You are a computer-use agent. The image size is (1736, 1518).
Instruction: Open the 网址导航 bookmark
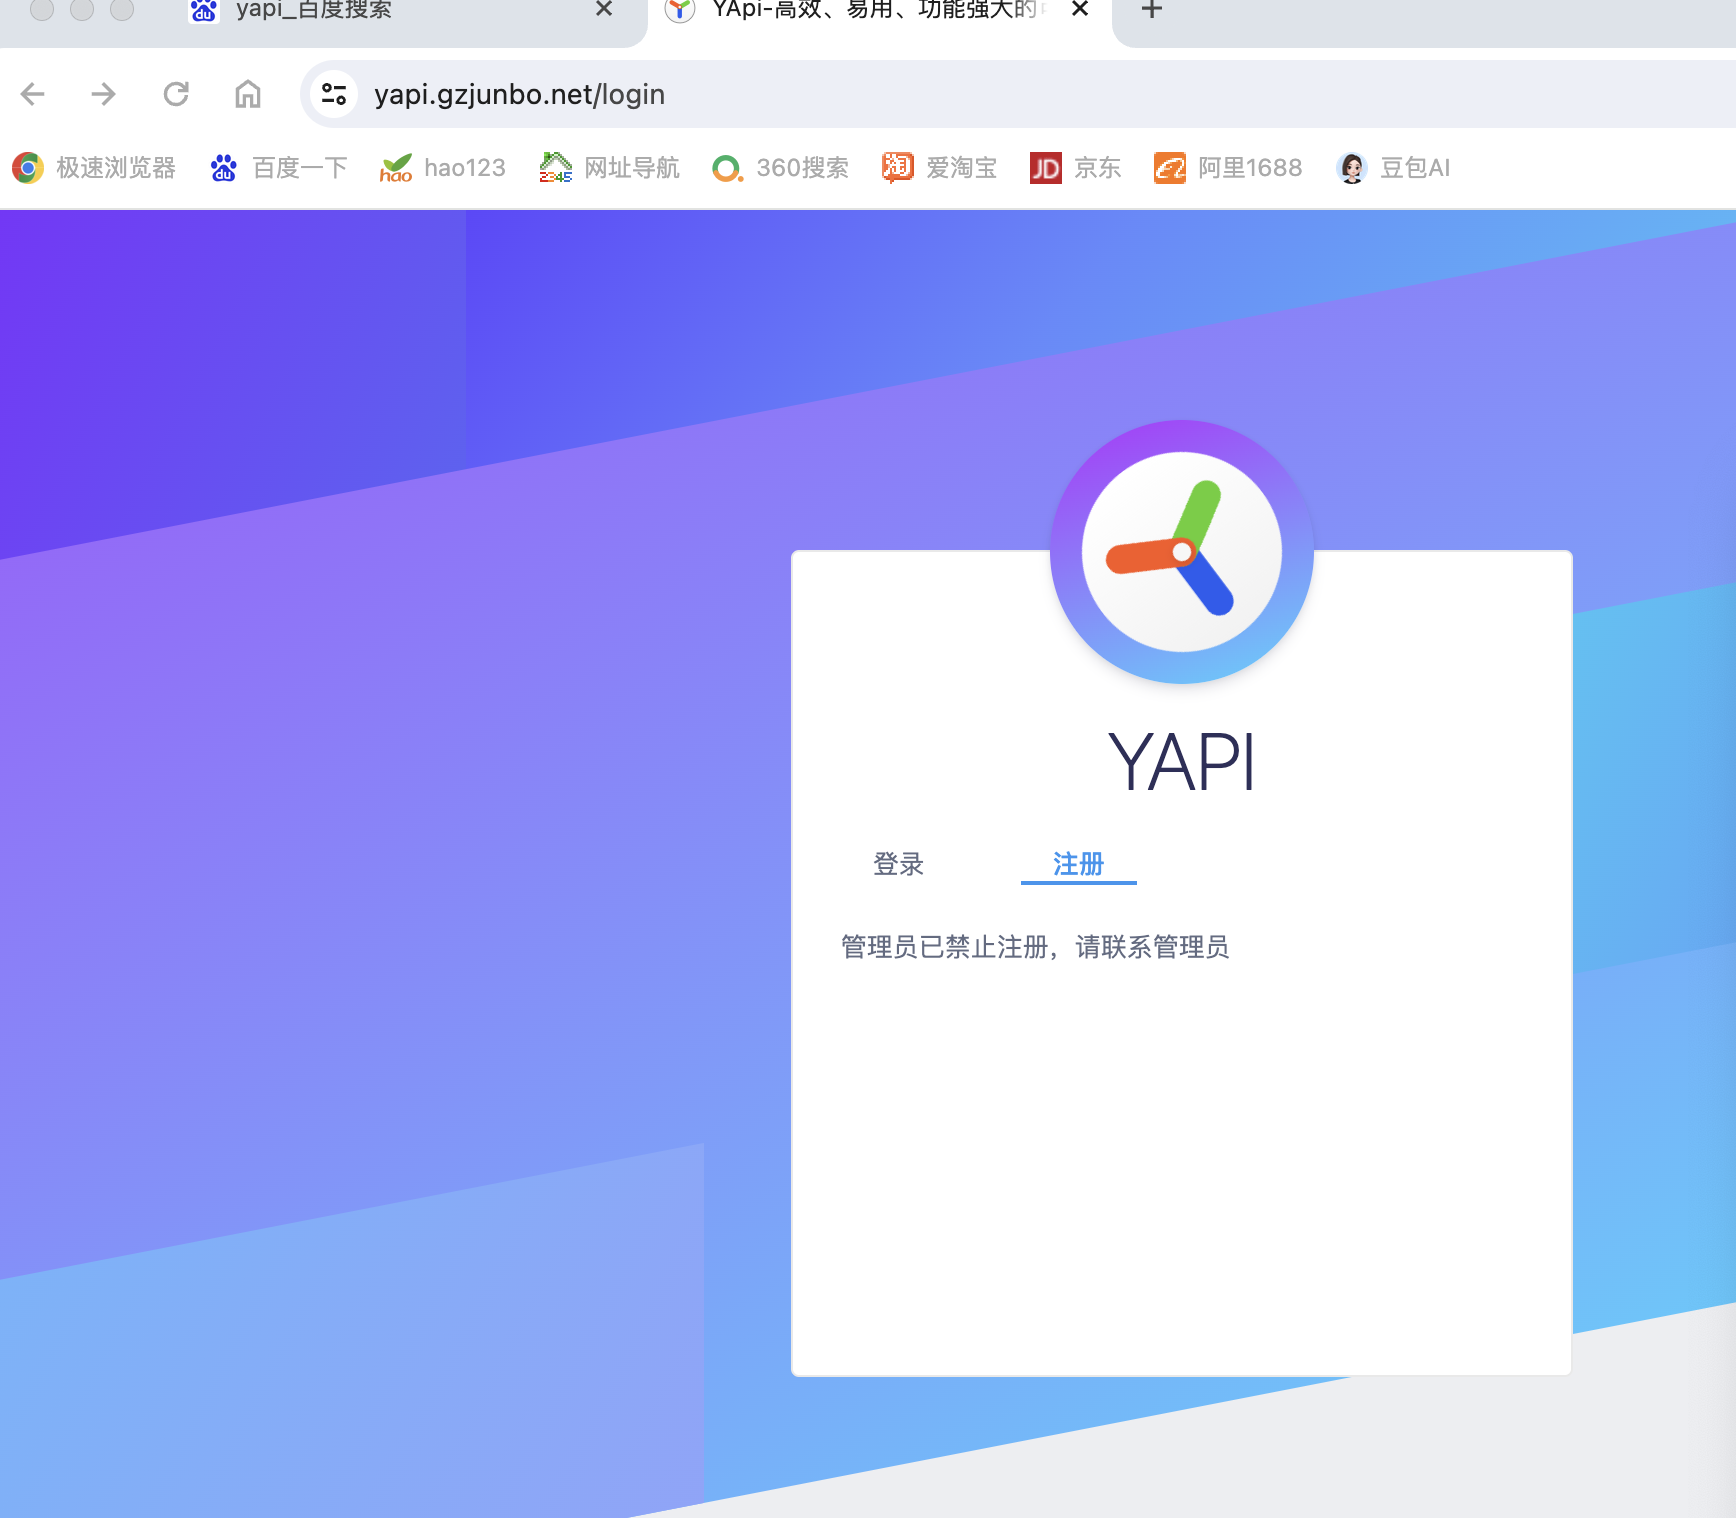coord(607,167)
